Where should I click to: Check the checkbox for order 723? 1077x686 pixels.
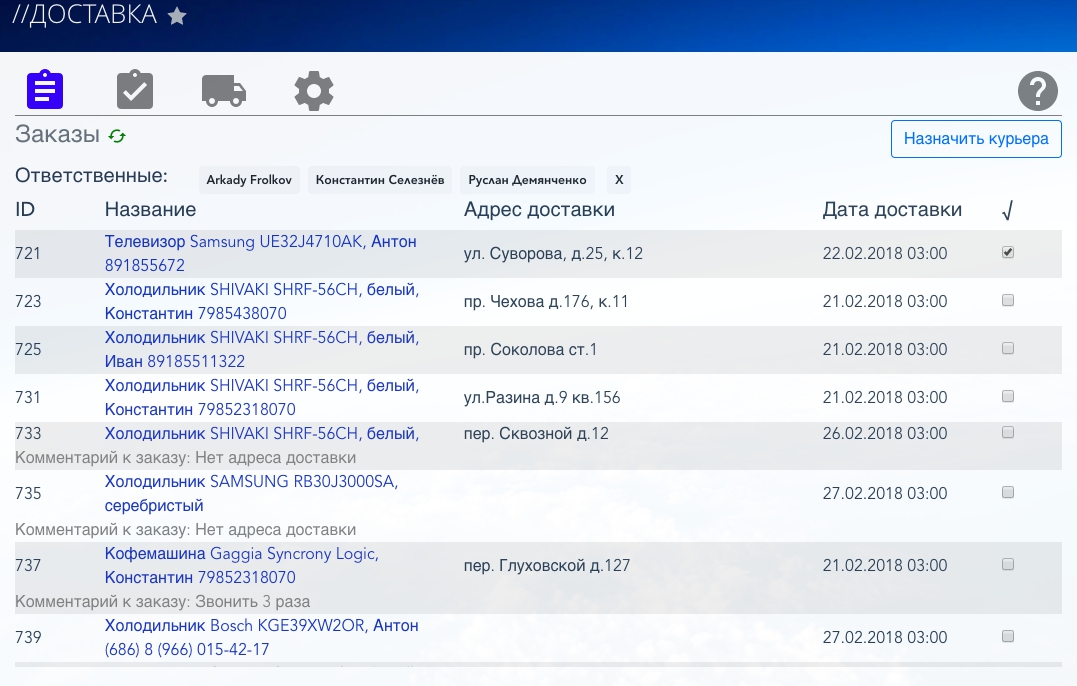(1008, 301)
